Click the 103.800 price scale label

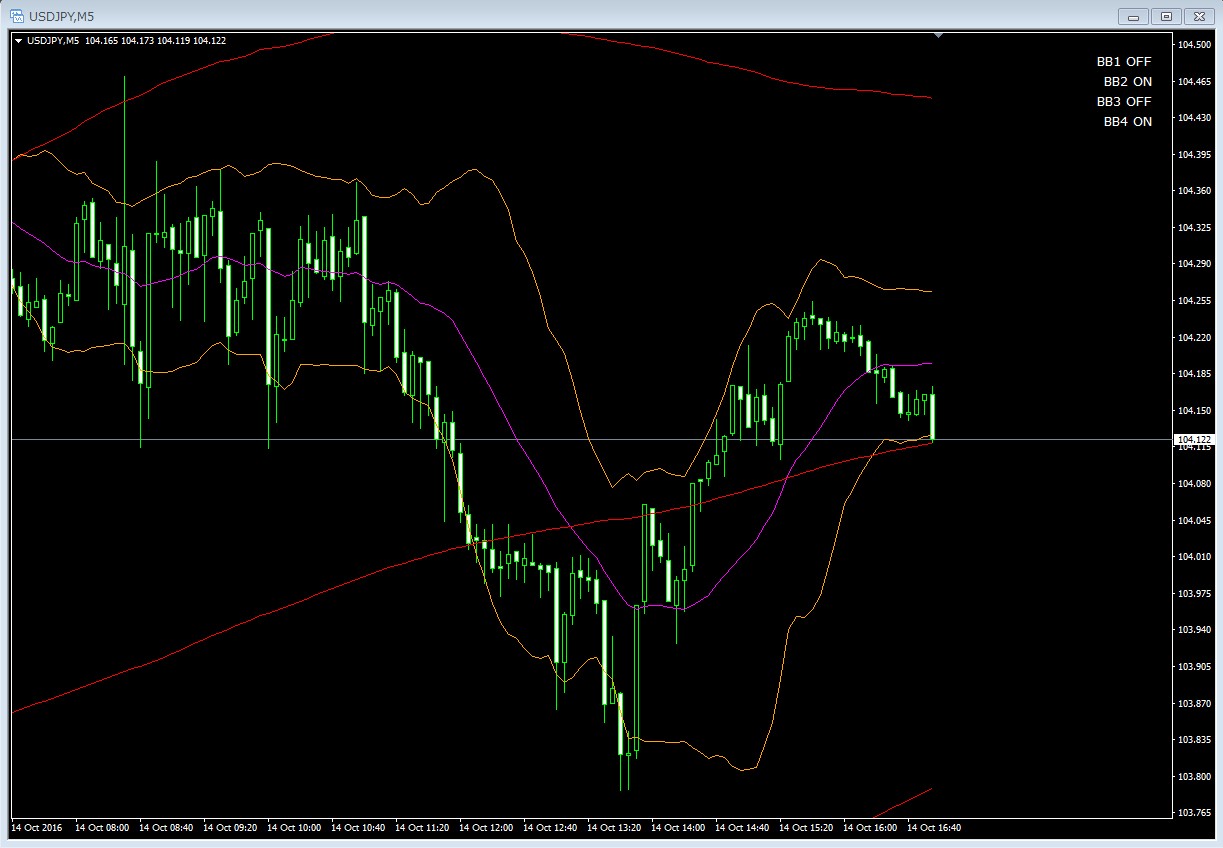click(x=1194, y=777)
